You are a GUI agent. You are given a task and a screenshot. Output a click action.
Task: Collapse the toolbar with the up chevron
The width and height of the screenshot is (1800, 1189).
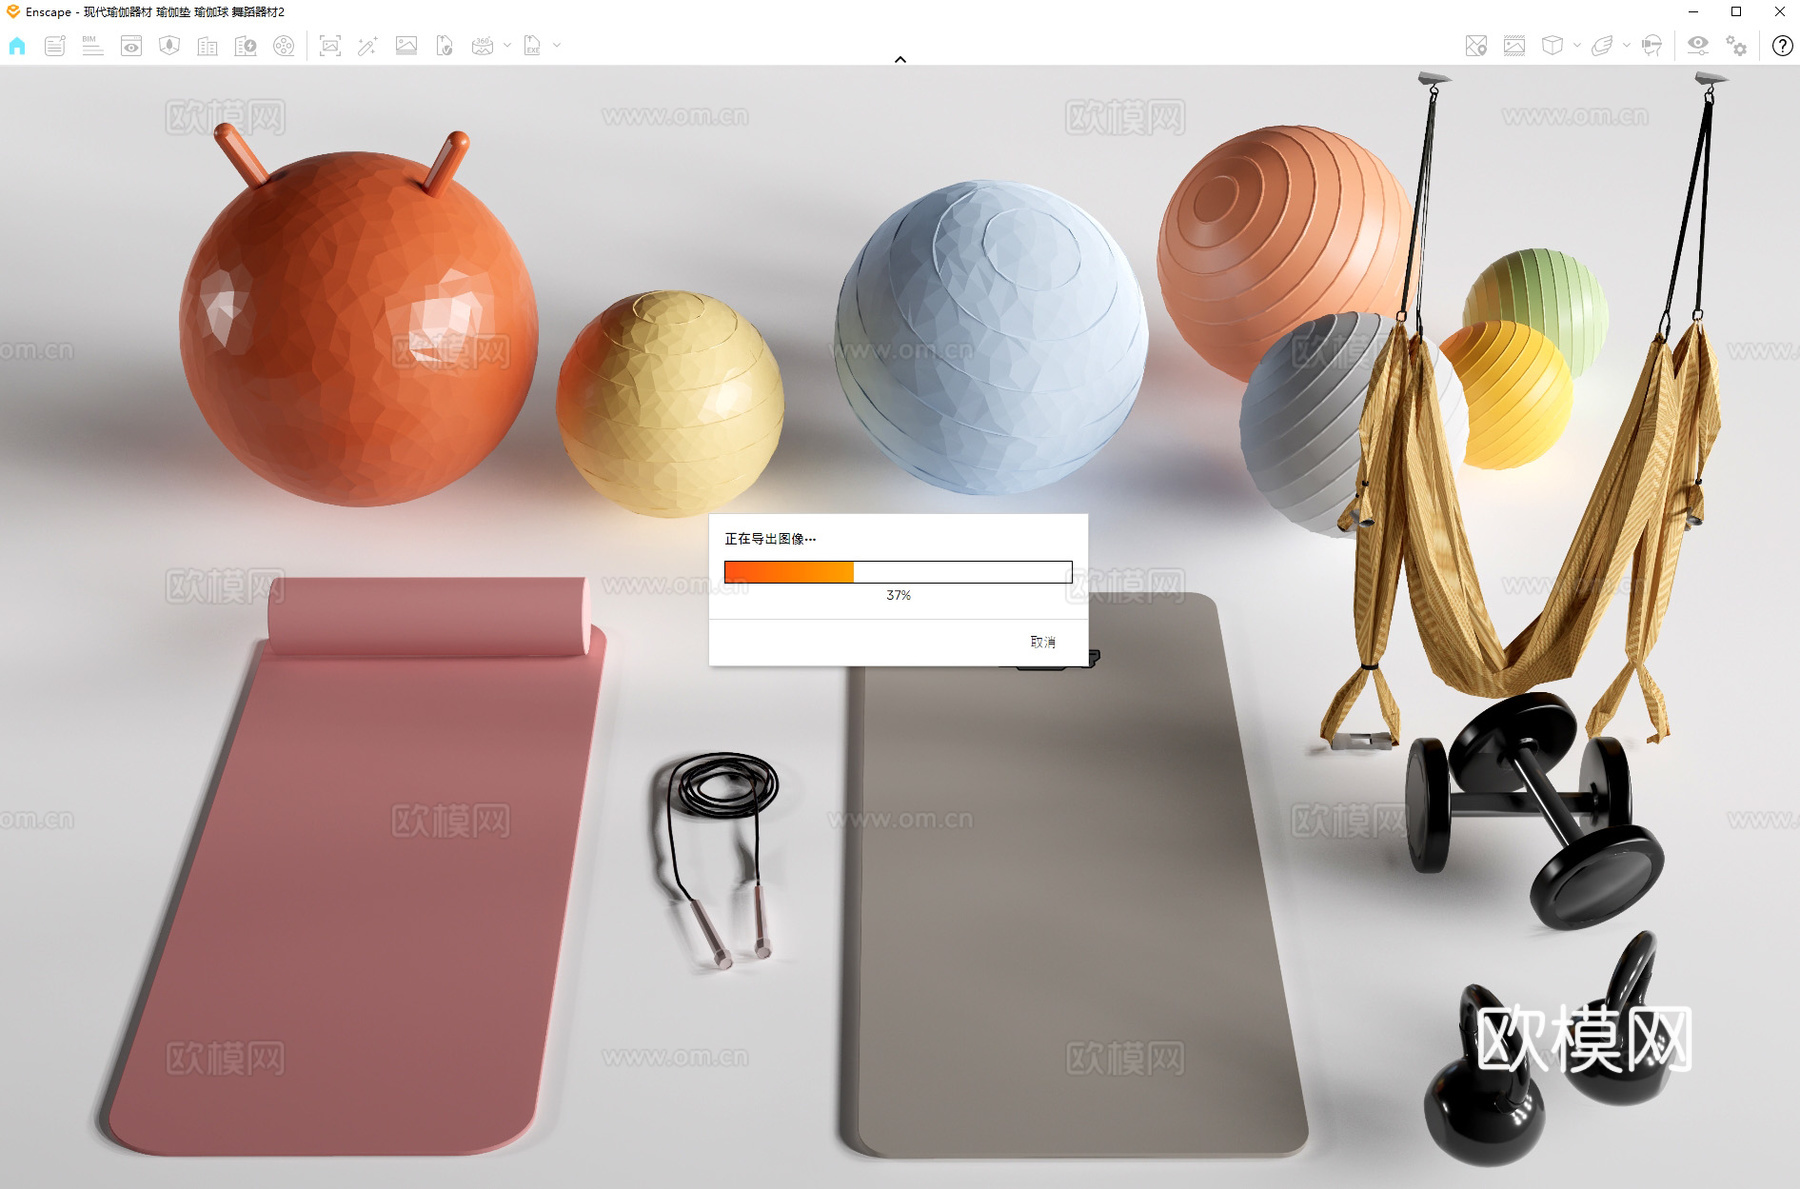(x=900, y=60)
